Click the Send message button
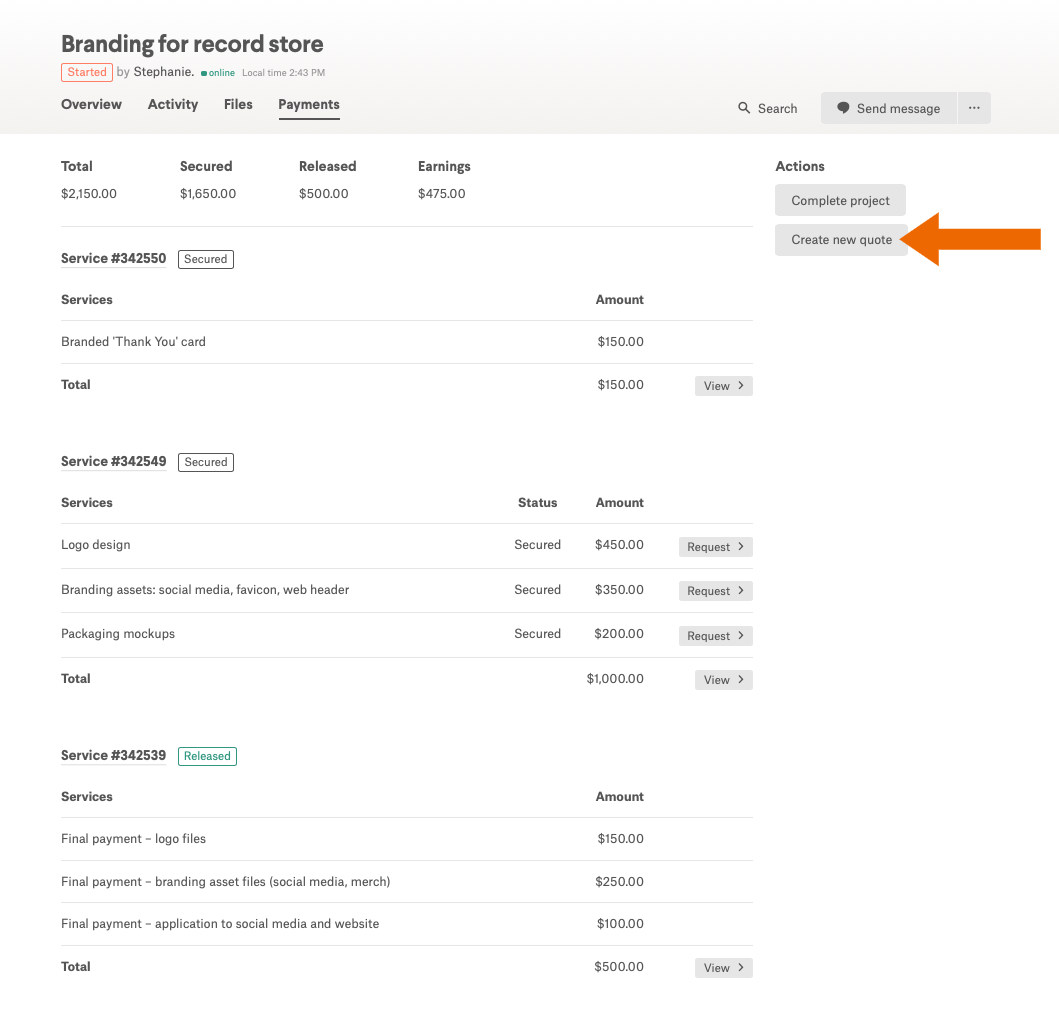Viewport: 1059px width, 1017px height. point(888,108)
